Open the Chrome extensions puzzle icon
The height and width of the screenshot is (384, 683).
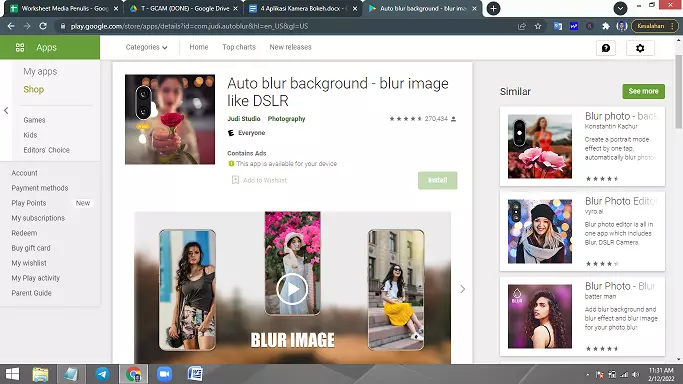(605, 26)
